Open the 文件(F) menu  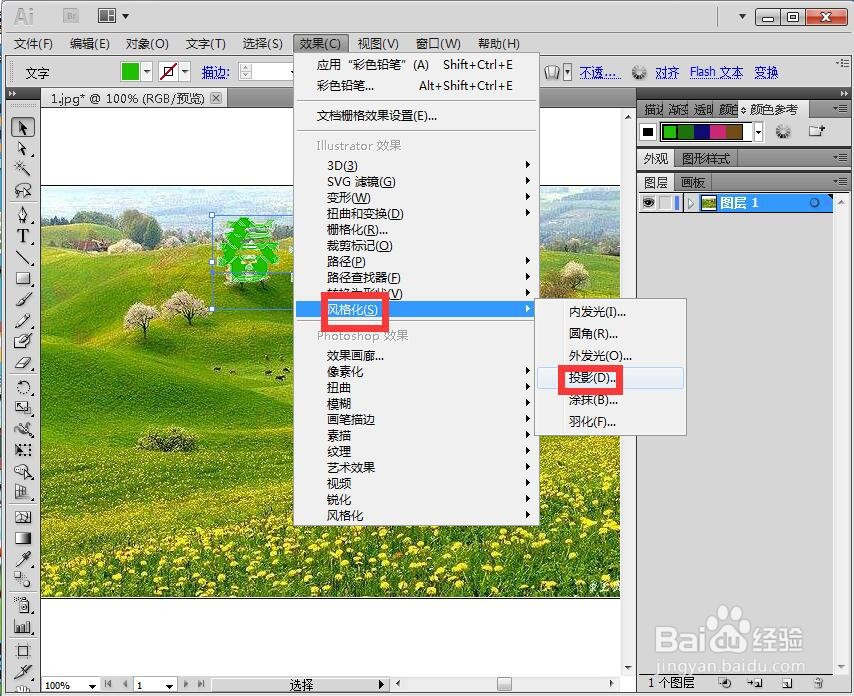click(x=33, y=44)
